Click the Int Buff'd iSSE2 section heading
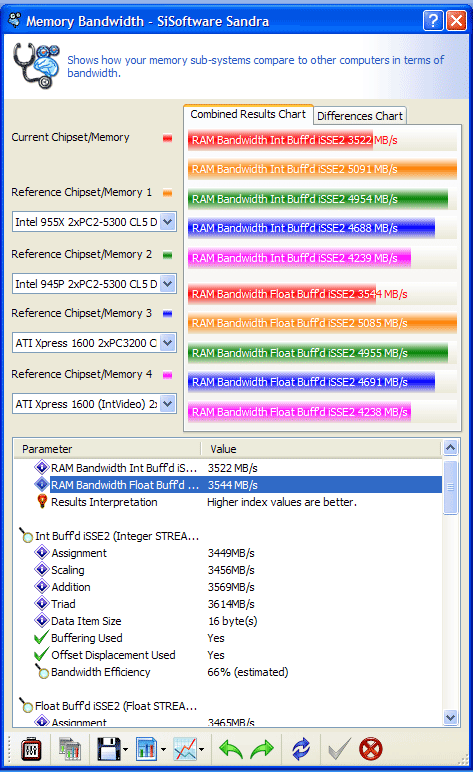This screenshot has width=473, height=772. coord(117,536)
